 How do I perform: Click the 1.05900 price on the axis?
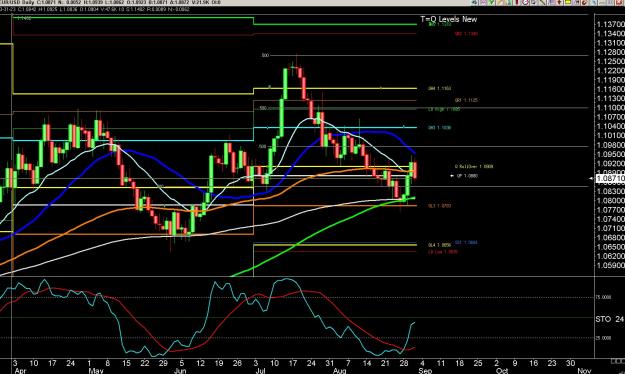pos(610,265)
